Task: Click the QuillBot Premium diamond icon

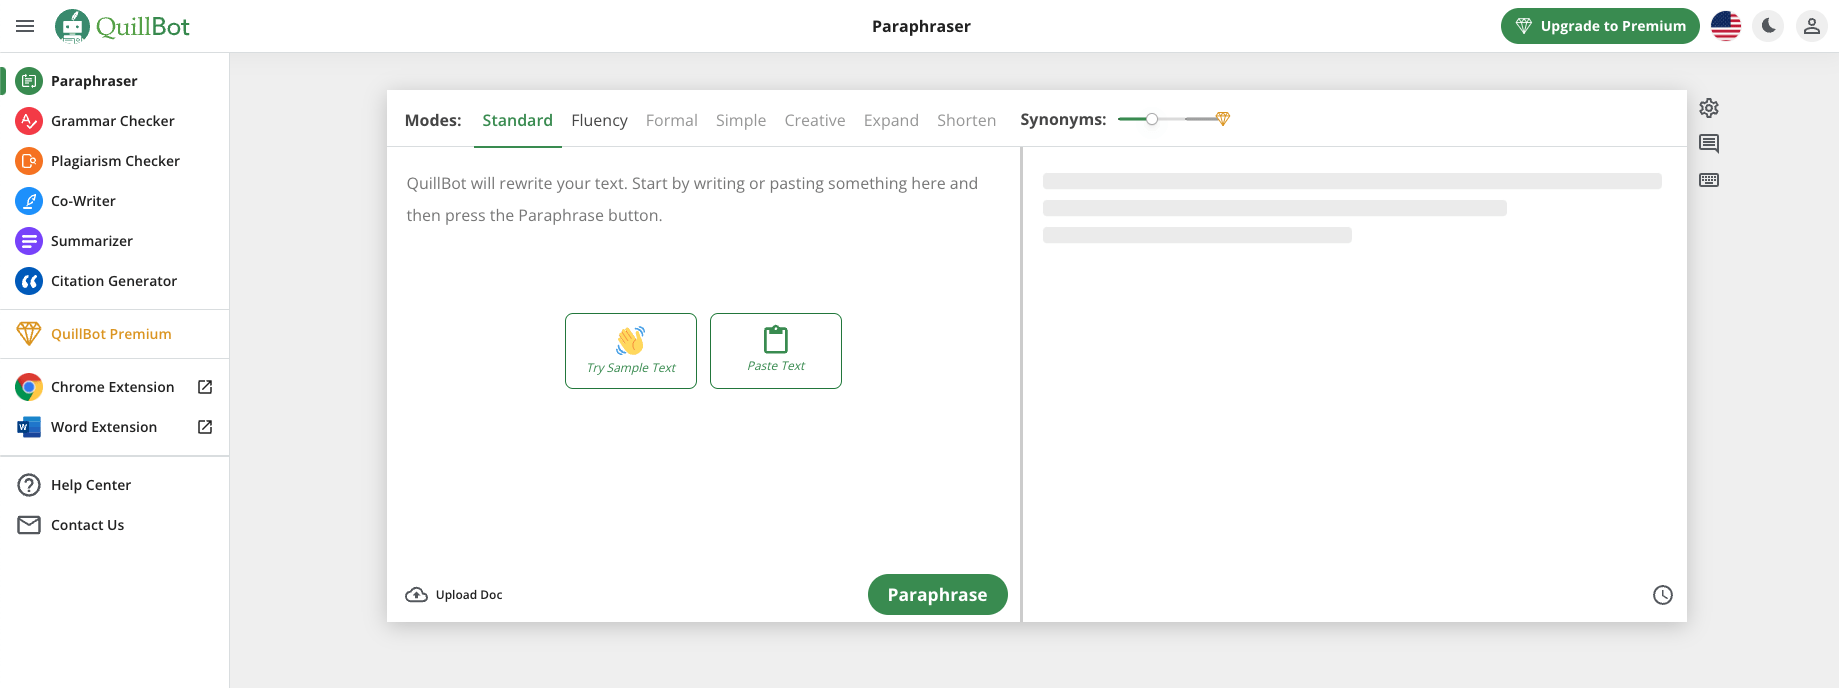Action: click(29, 334)
